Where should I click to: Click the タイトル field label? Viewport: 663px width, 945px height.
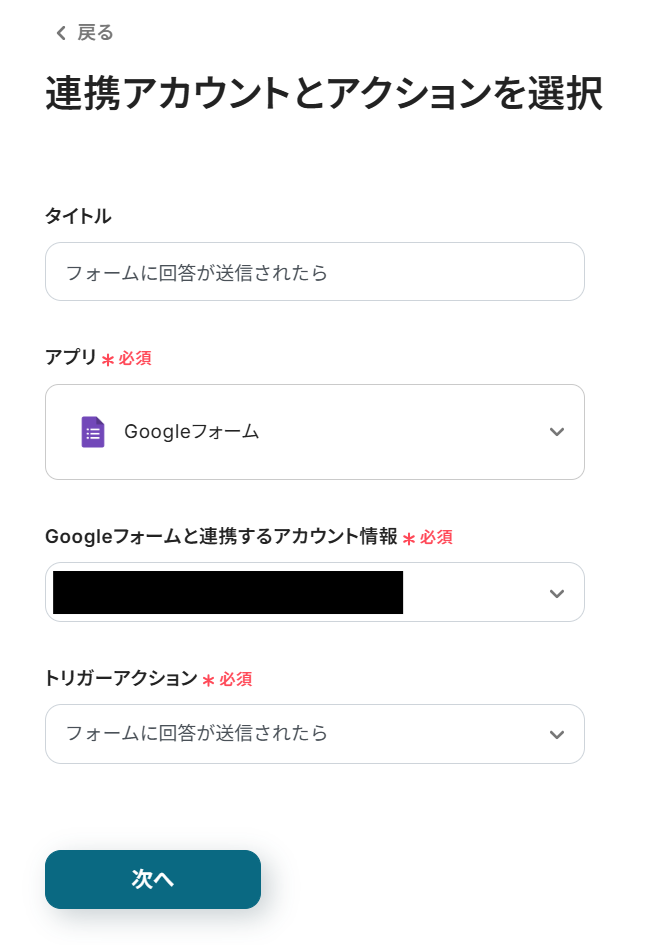(78, 216)
